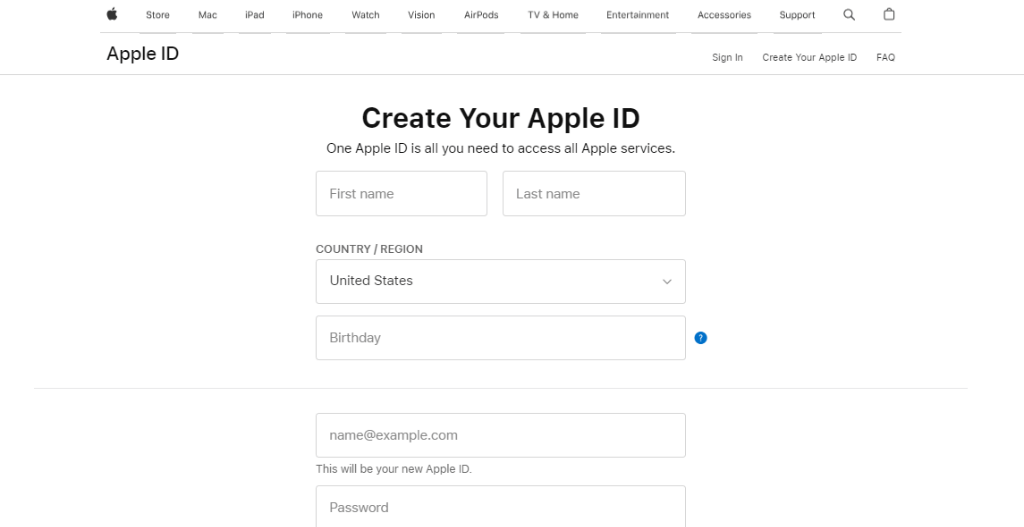Click the name@example.com email field
This screenshot has height=527, width=1024.
coord(500,436)
